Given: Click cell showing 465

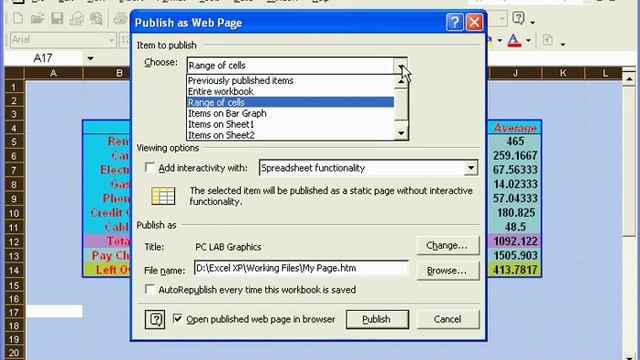Looking at the screenshot, I should (515, 141).
